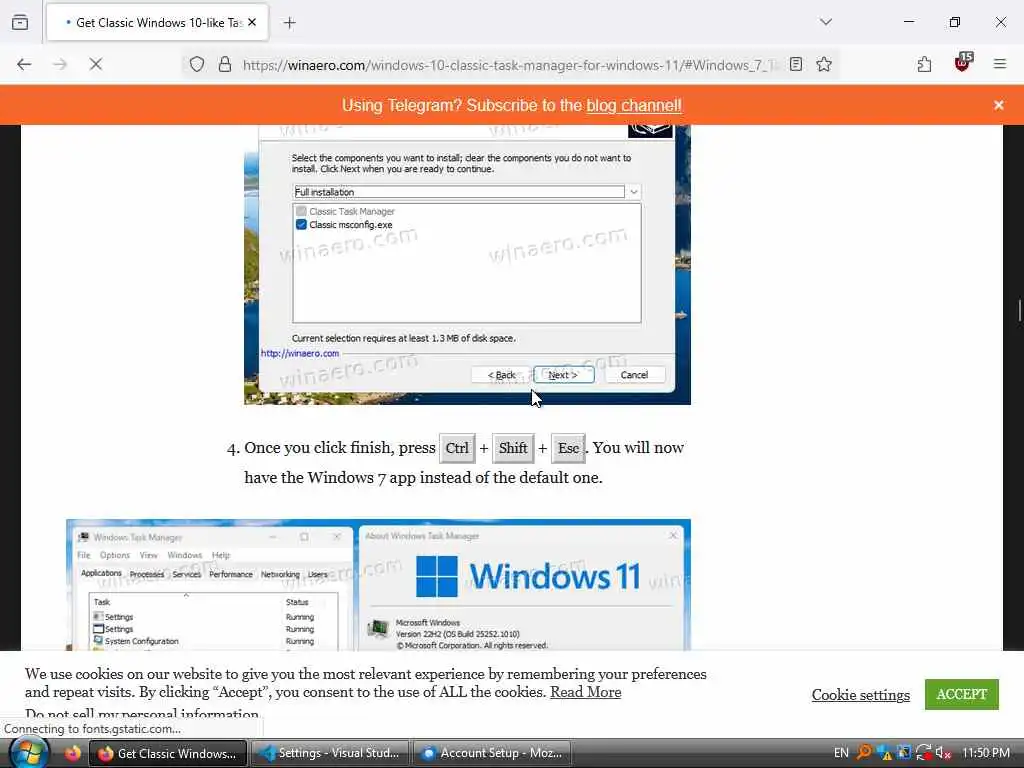1024x768 pixels.
Task: Close the Get Classic Windows 10-like tab
Action: [252, 22]
